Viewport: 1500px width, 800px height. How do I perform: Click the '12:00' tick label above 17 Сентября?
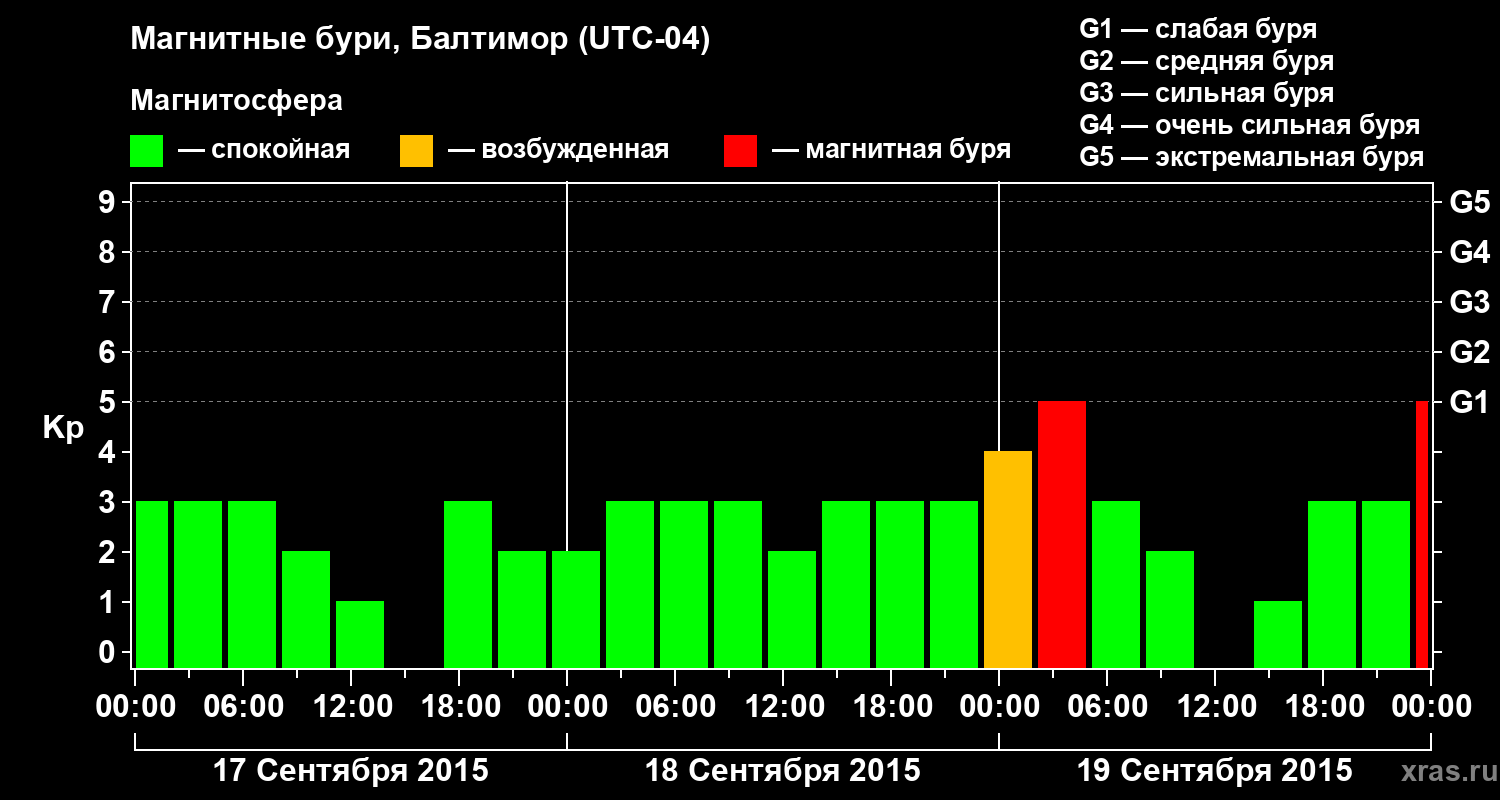pyautogui.click(x=351, y=707)
